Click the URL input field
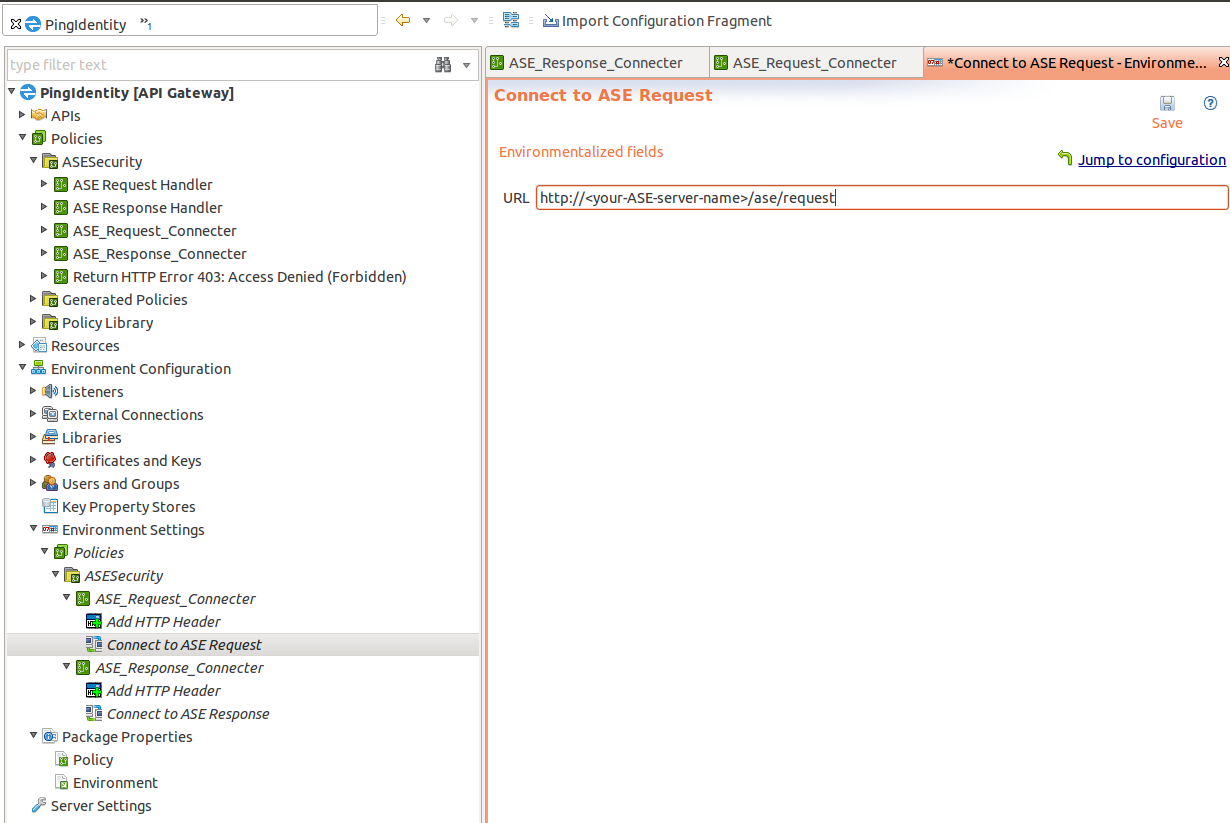The image size is (1230, 823). click(880, 198)
